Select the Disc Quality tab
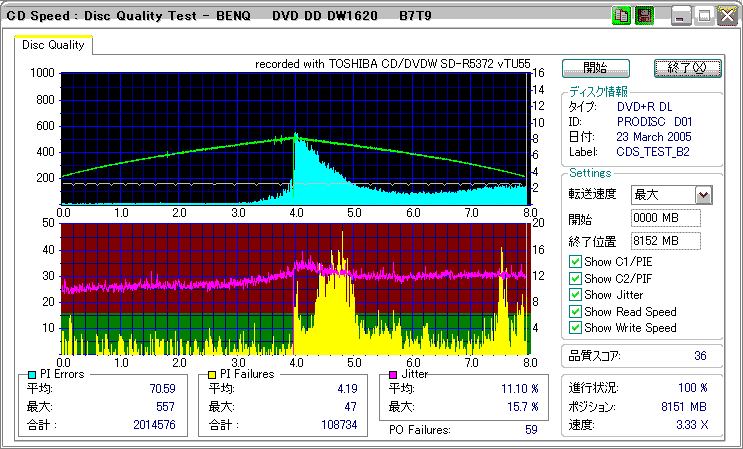Screen dimensions: 743x449 (54, 45)
